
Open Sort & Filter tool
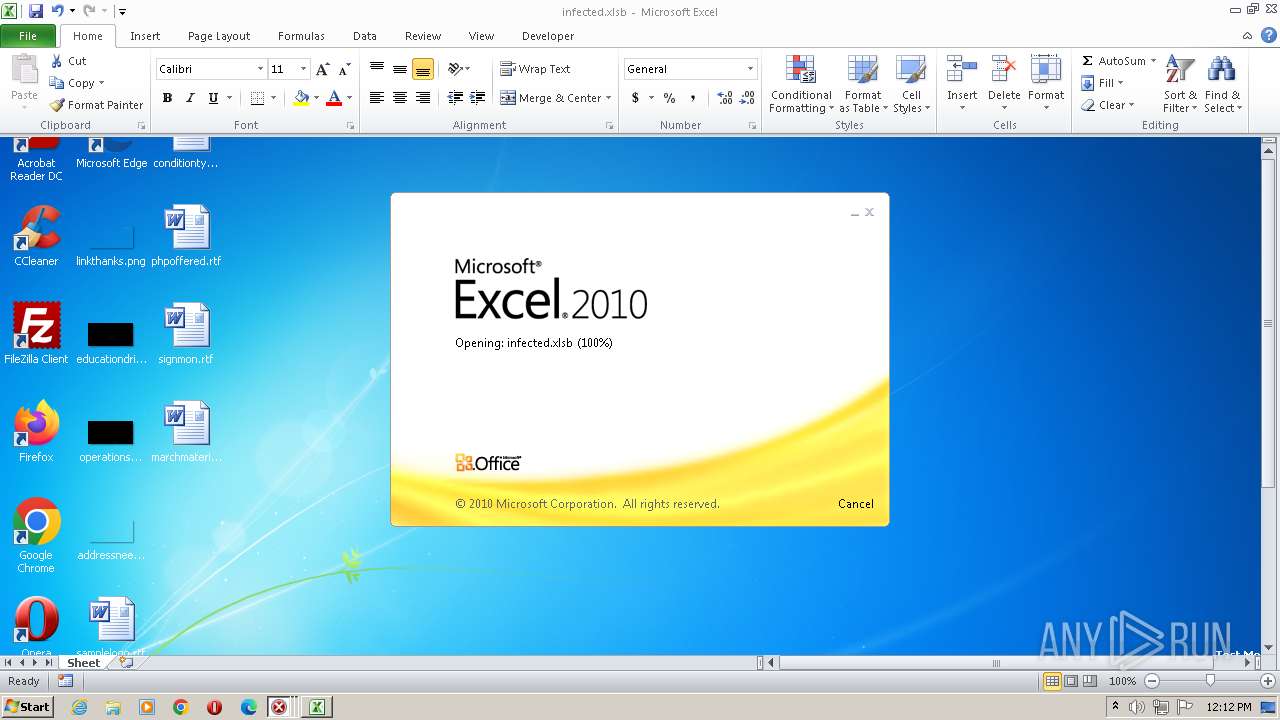[1180, 69]
